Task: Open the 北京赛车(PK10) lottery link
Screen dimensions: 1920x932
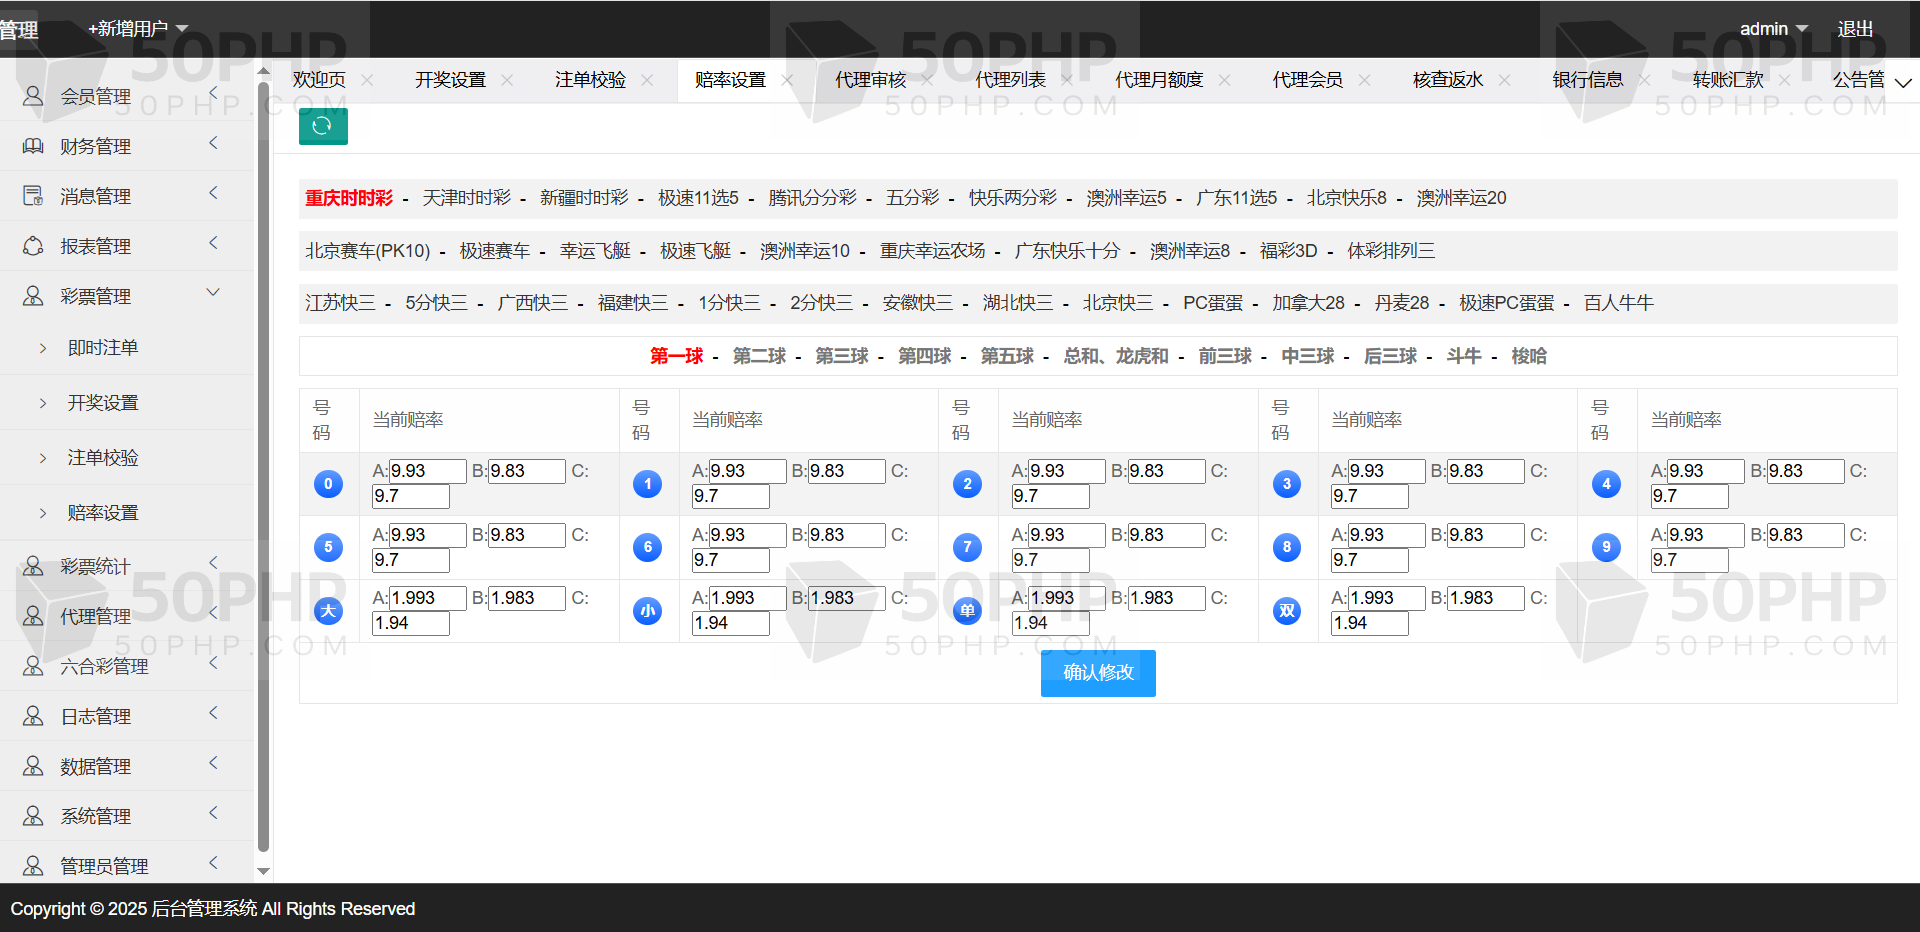Action: tap(367, 251)
